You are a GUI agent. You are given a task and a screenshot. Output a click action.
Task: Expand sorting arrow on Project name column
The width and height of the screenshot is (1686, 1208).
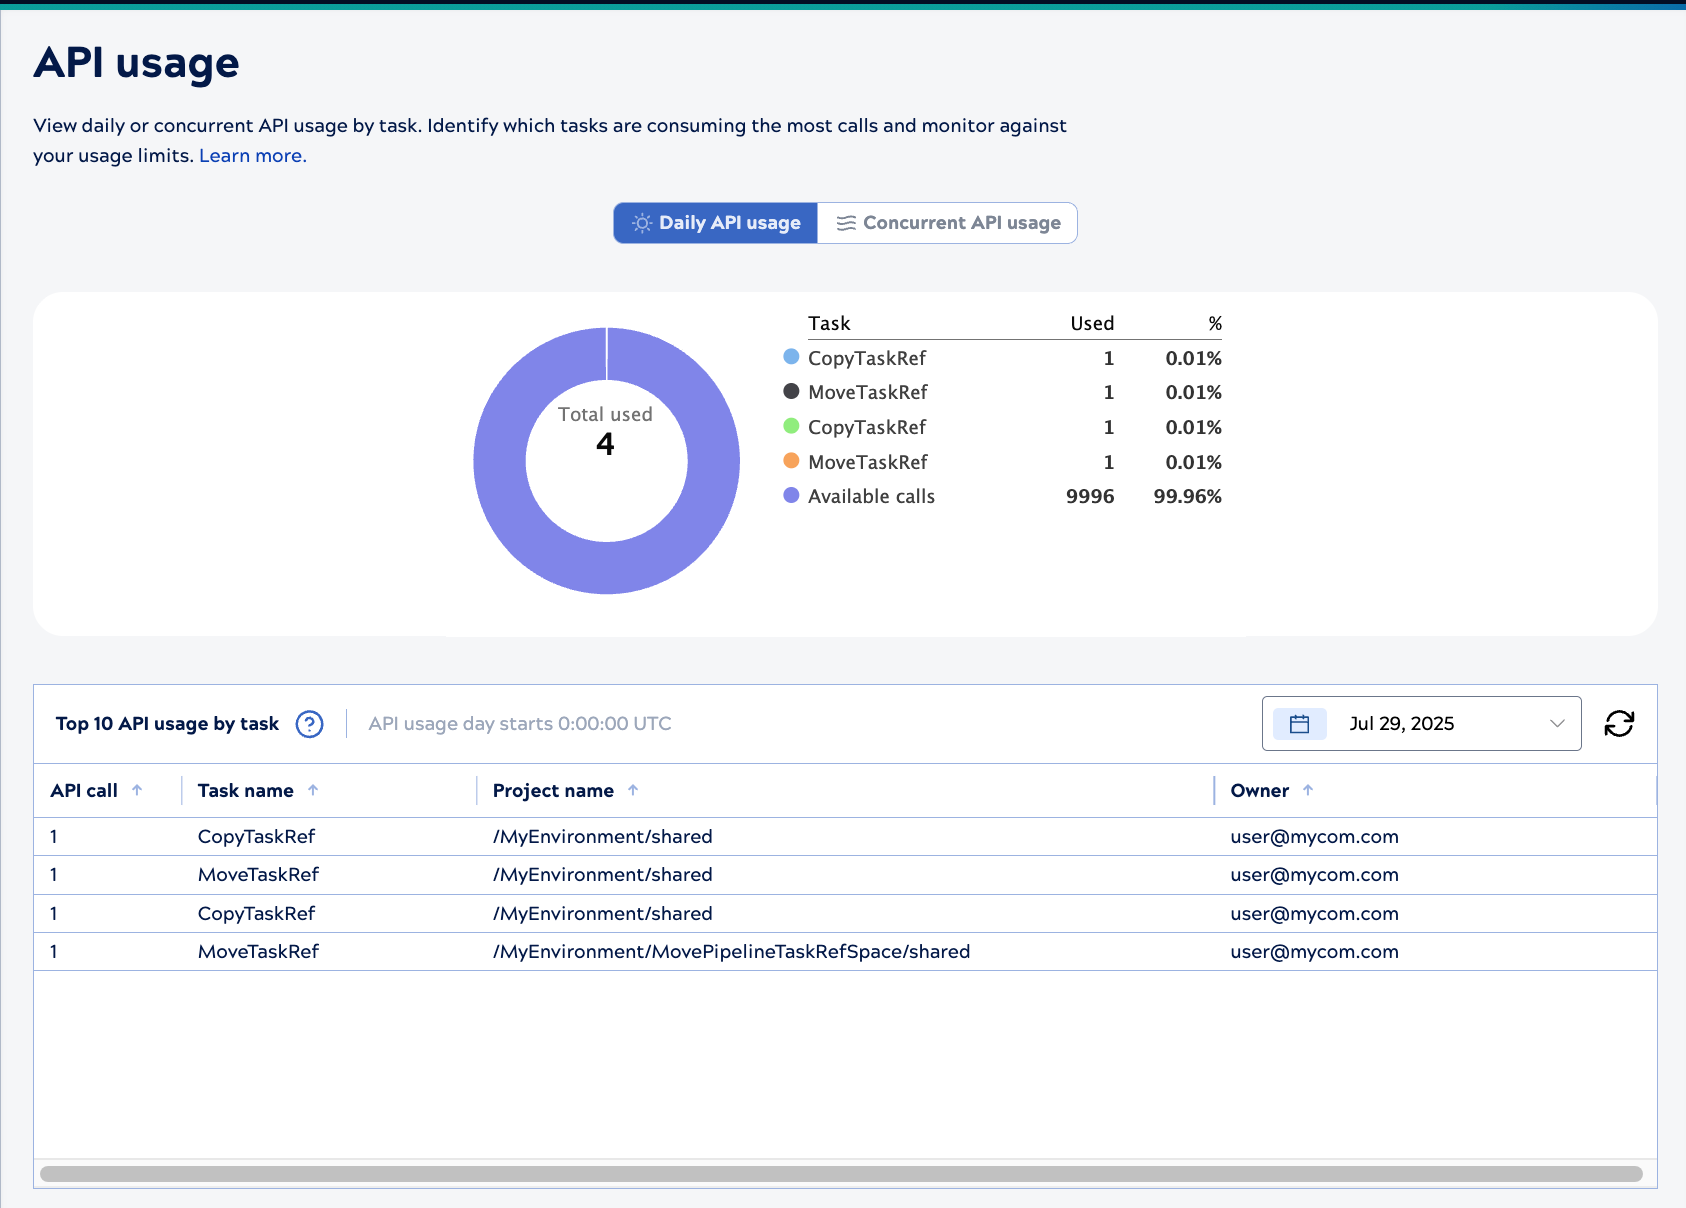(x=634, y=789)
